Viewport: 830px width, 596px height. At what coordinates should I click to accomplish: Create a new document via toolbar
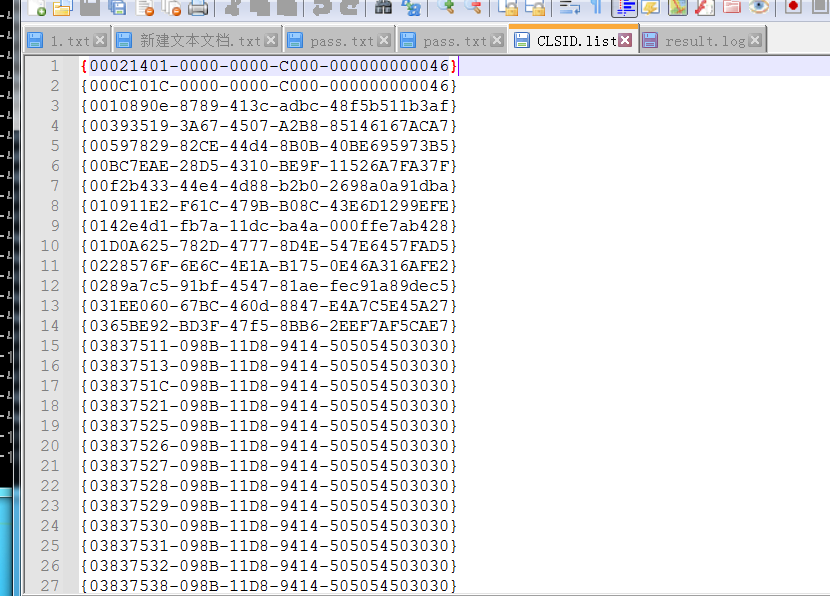point(36,7)
